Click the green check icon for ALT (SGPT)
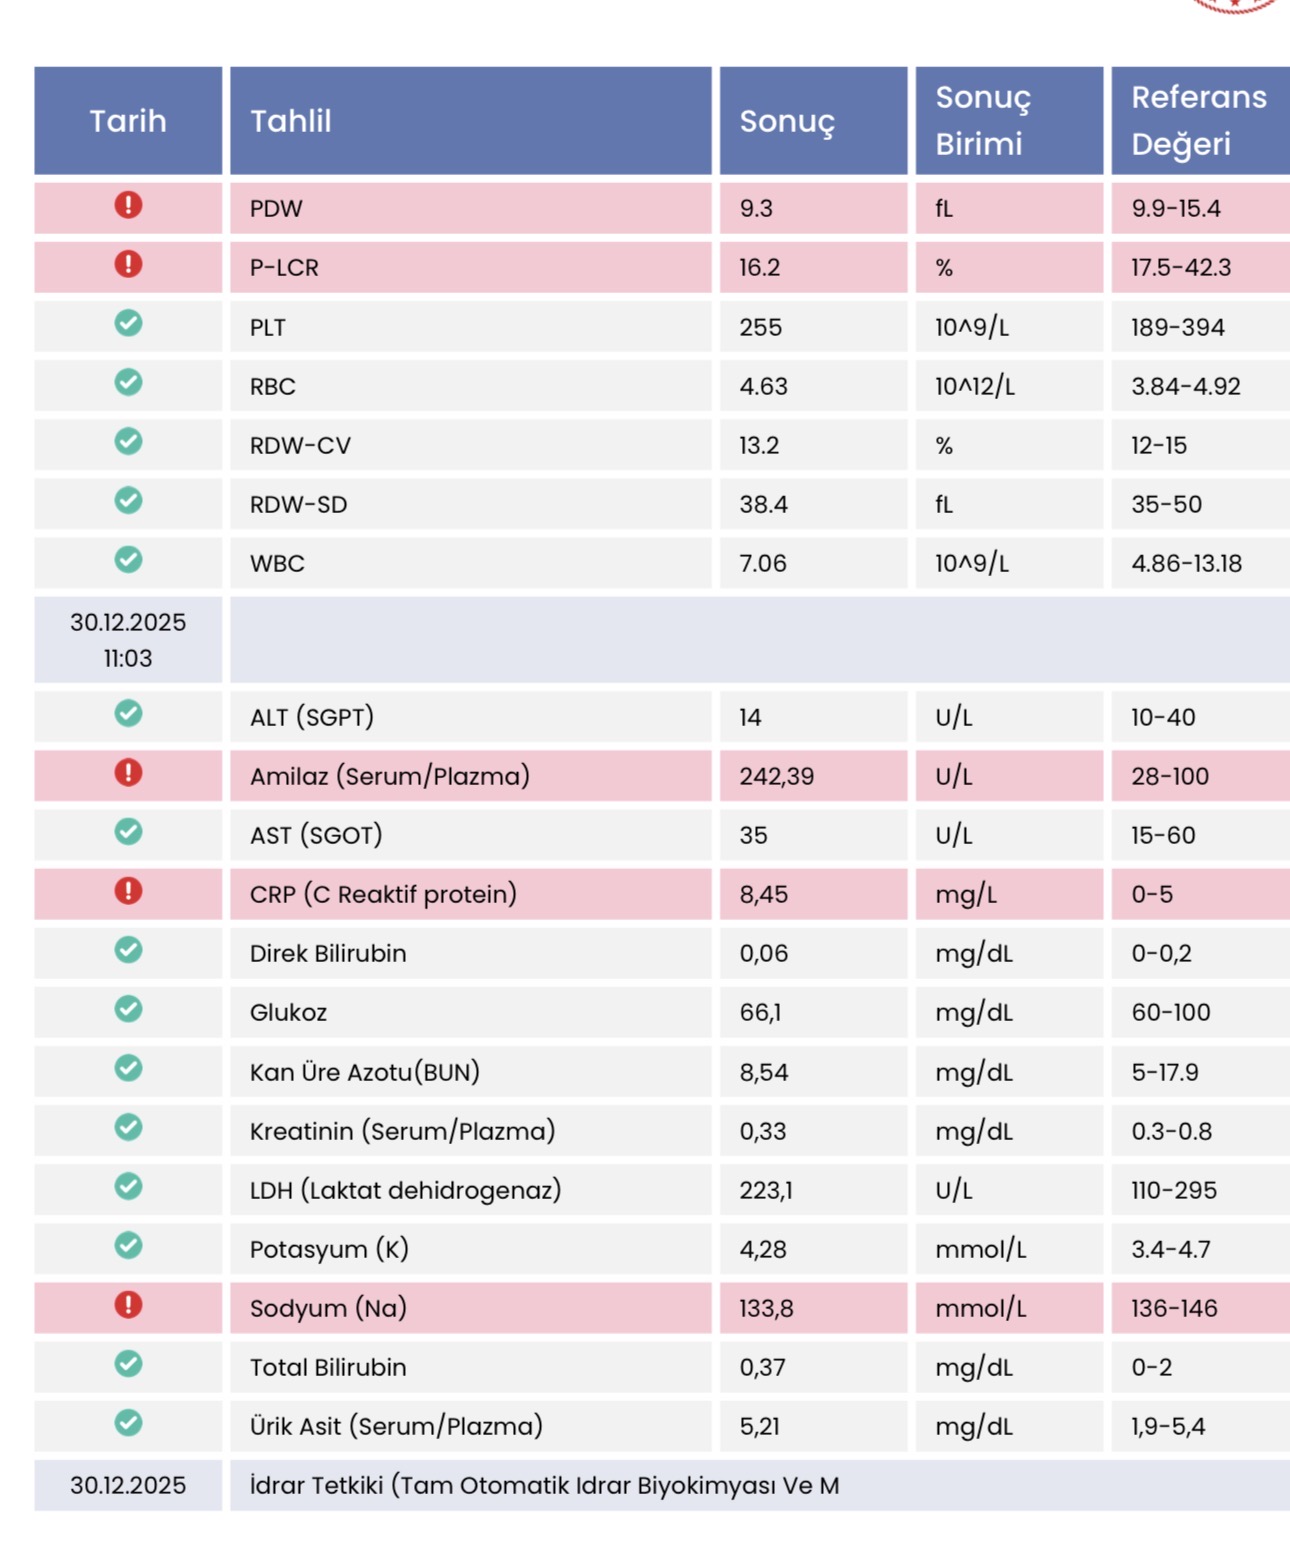The image size is (1290, 1566). (128, 714)
